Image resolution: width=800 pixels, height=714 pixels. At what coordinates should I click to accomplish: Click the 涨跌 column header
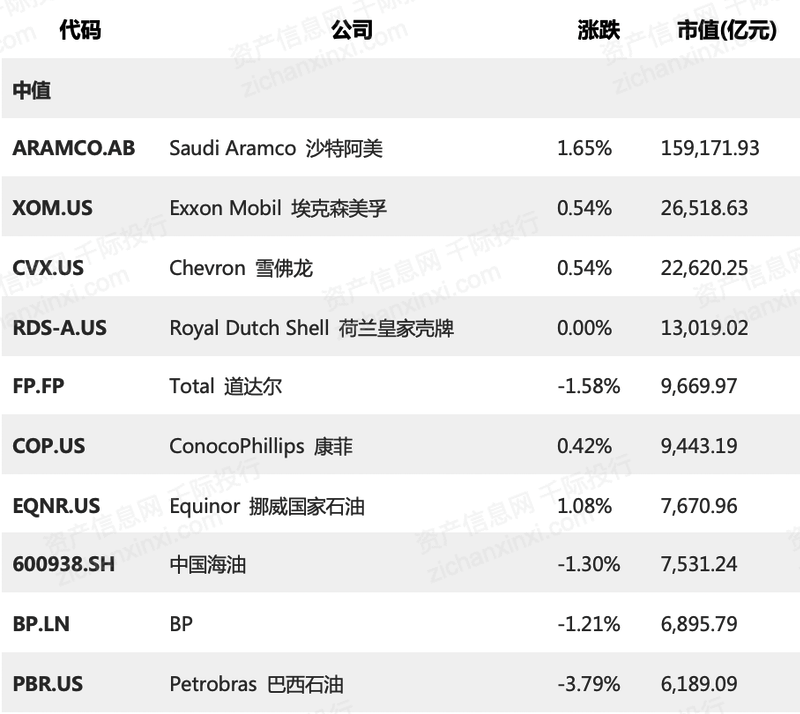pos(598,30)
